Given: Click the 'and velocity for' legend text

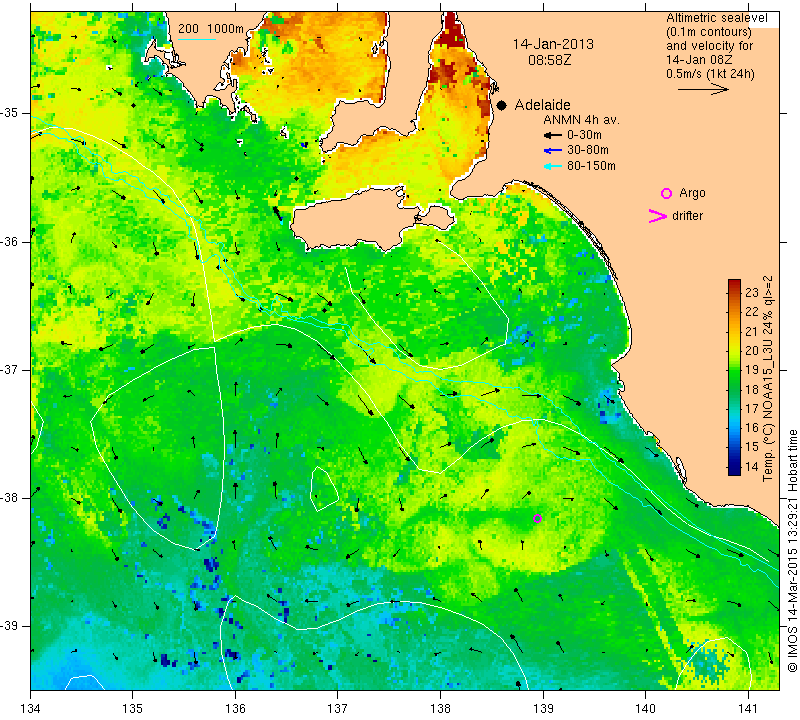Looking at the screenshot, I should point(710,46).
